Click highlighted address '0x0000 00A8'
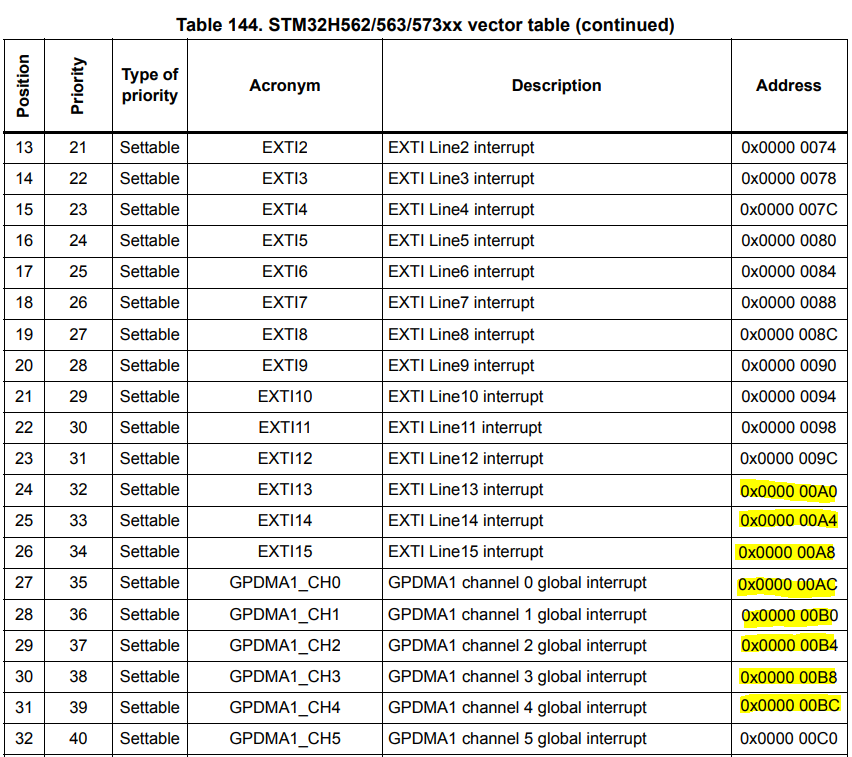 pyautogui.click(x=786, y=553)
